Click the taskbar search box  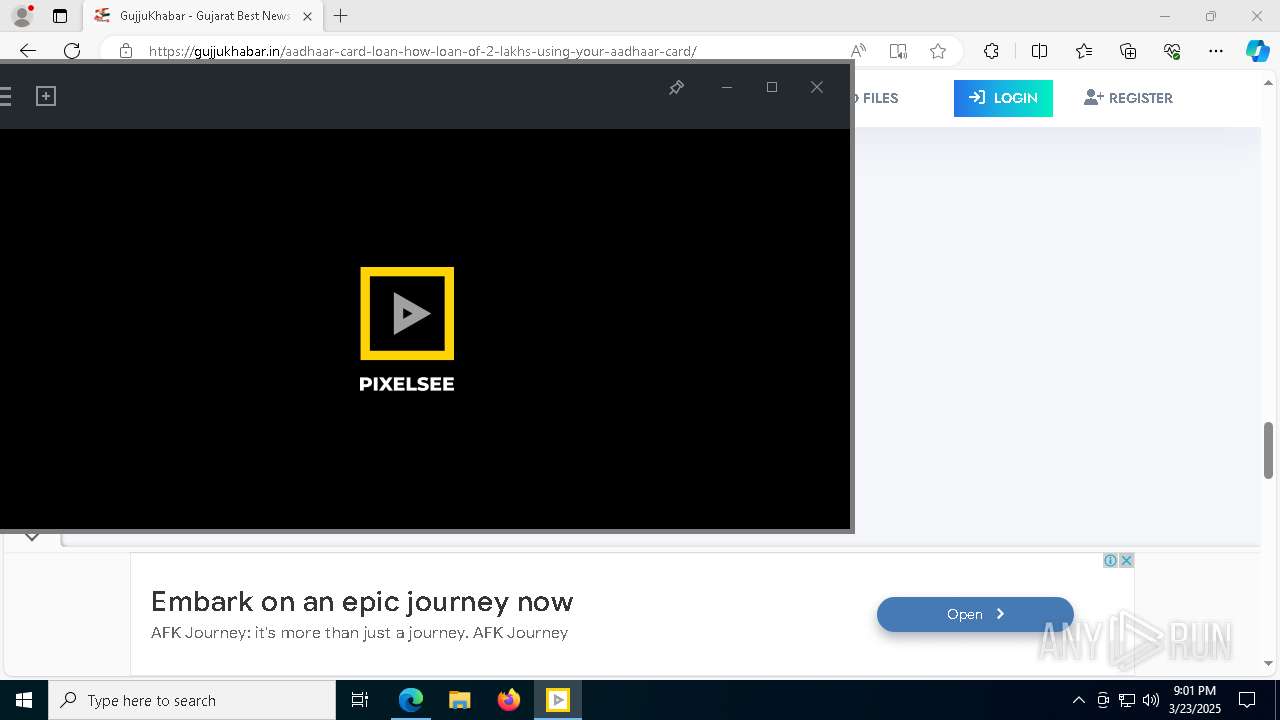click(x=192, y=700)
